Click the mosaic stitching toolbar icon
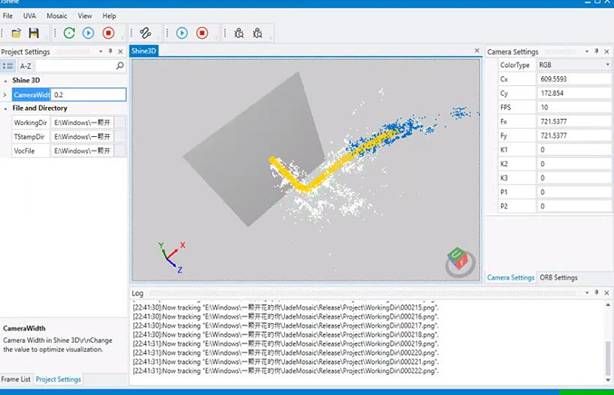Viewport: 614px width, 395px height. click(x=145, y=33)
